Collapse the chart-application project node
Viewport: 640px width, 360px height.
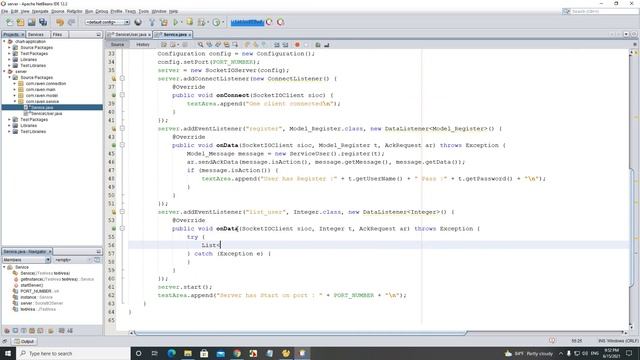pyautogui.click(x=4, y=42)
